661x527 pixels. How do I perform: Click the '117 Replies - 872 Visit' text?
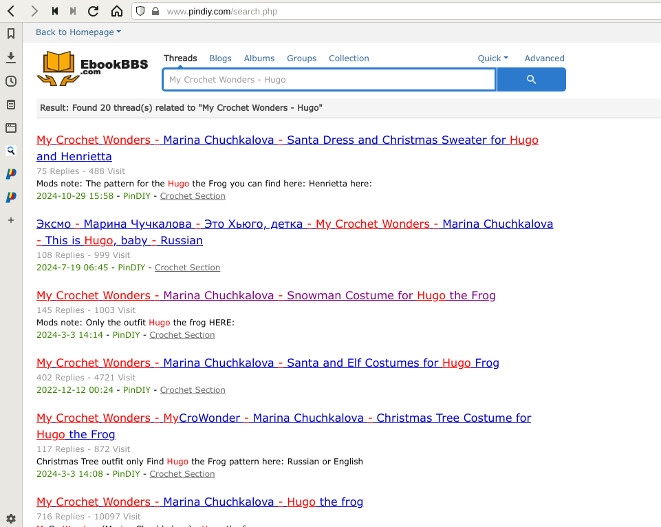pyautogui.click(x=83, y=449)
